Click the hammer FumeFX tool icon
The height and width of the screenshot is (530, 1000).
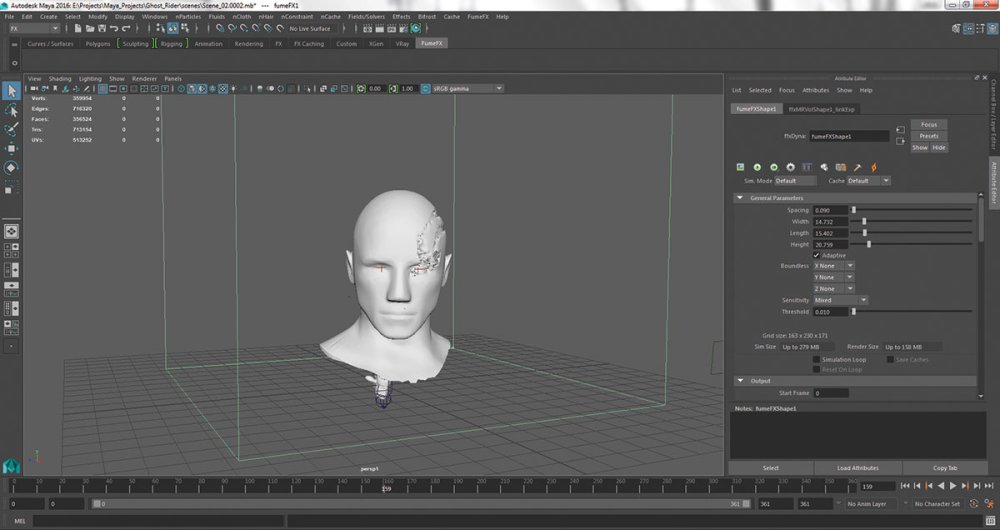coord(857,167)
